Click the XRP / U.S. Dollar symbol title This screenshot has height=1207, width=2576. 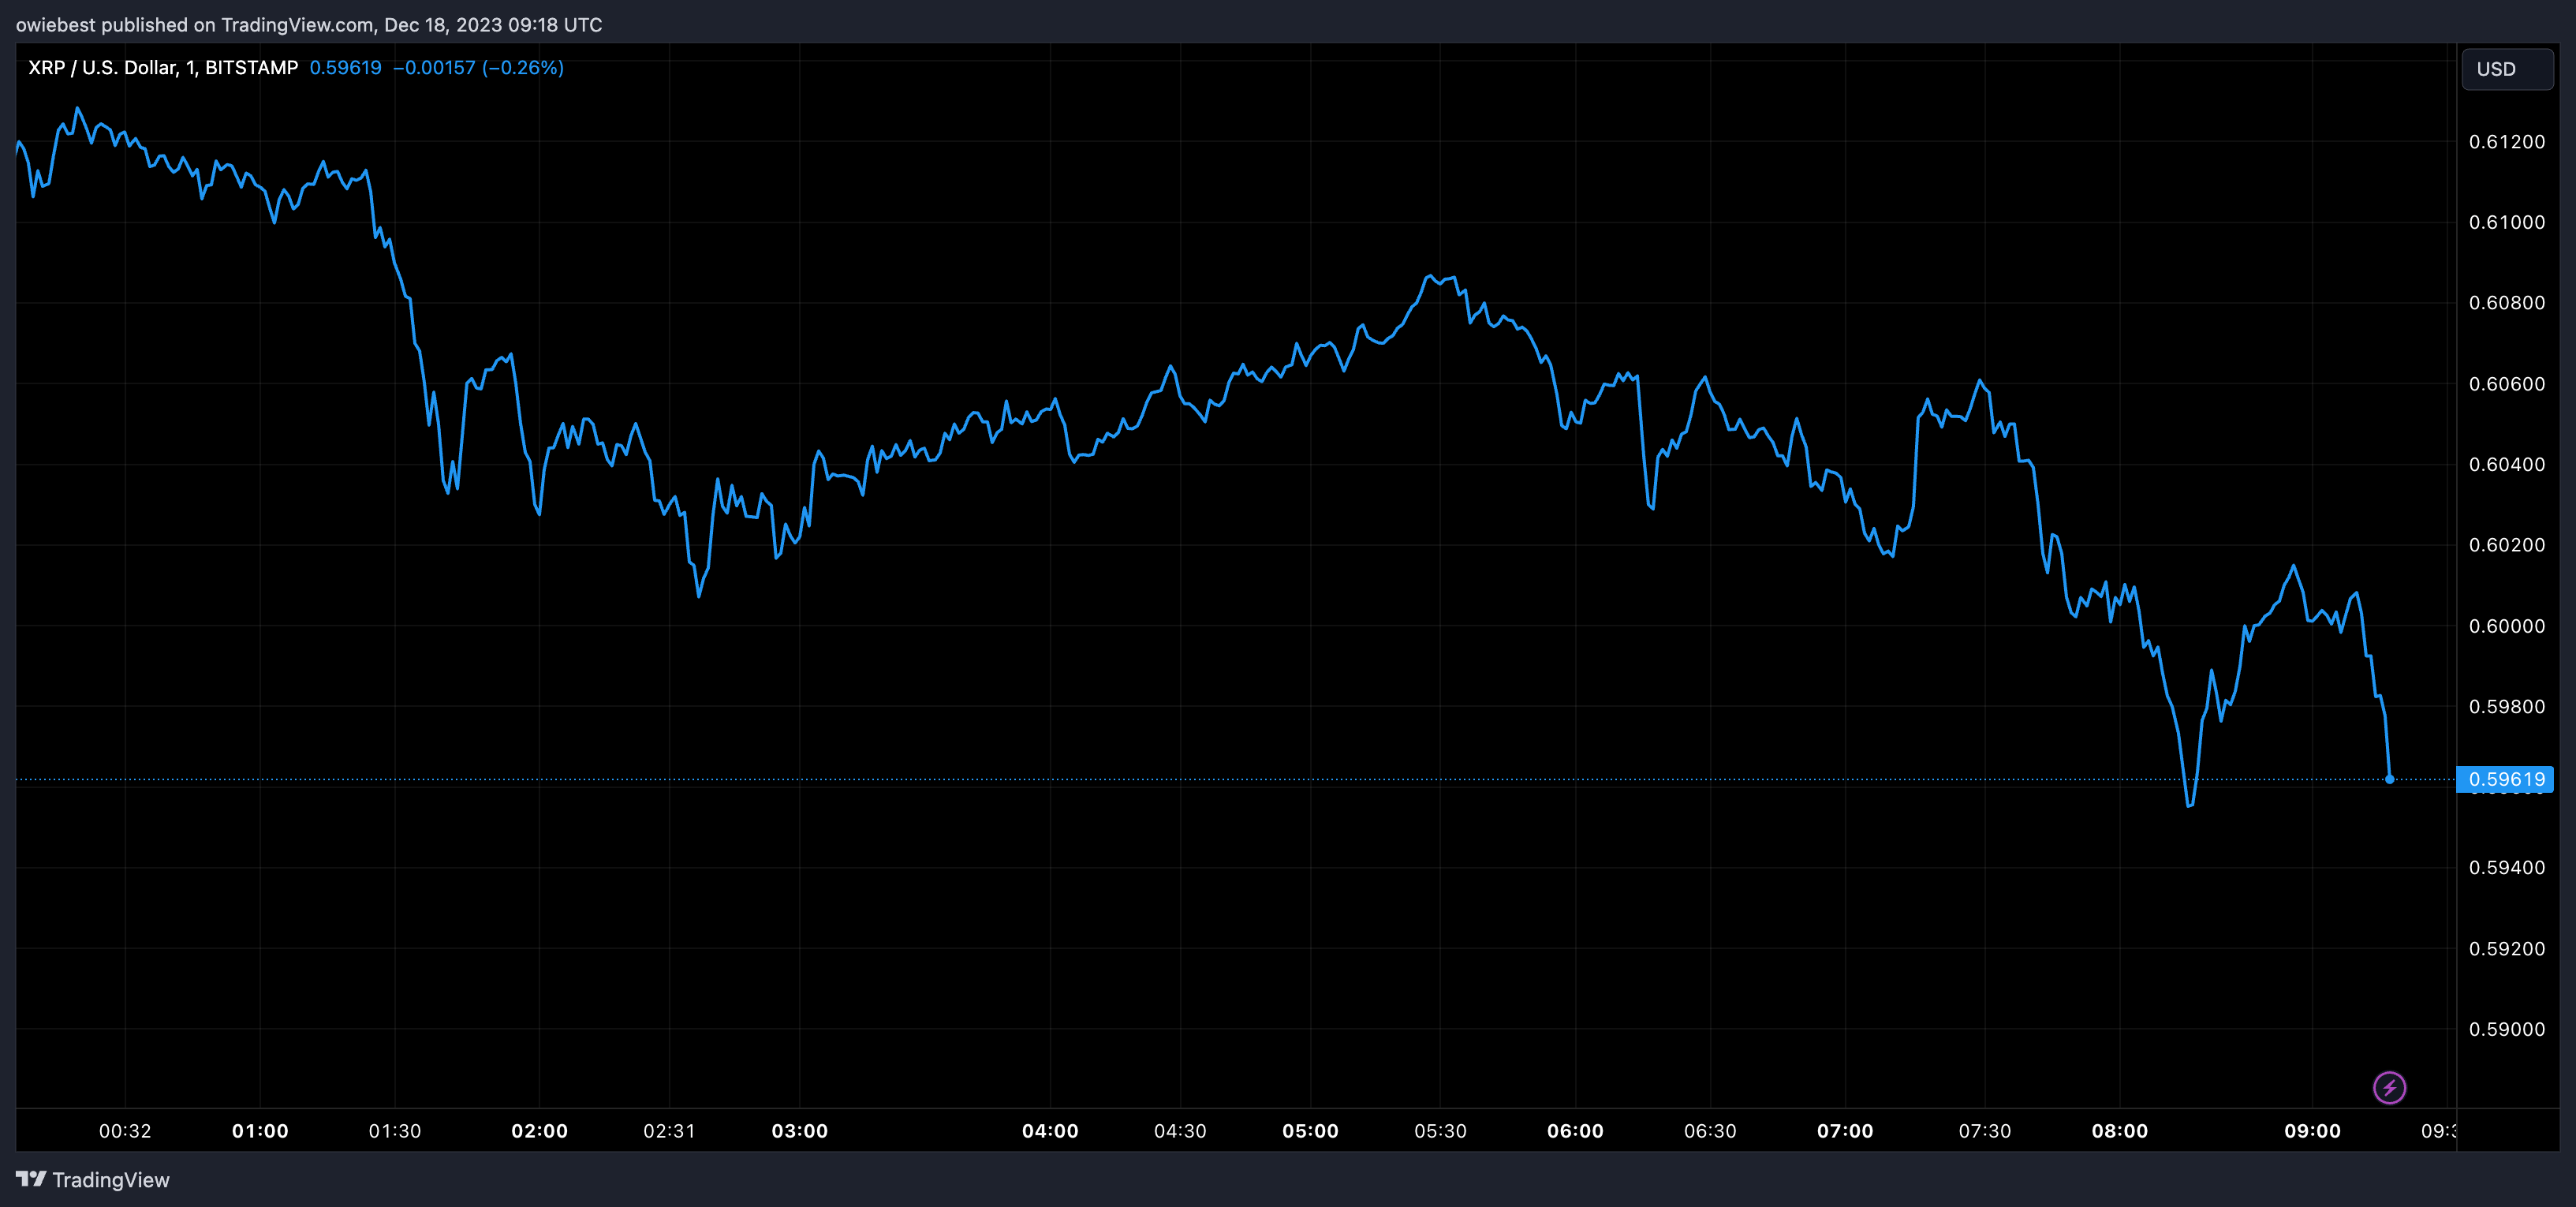163,67
